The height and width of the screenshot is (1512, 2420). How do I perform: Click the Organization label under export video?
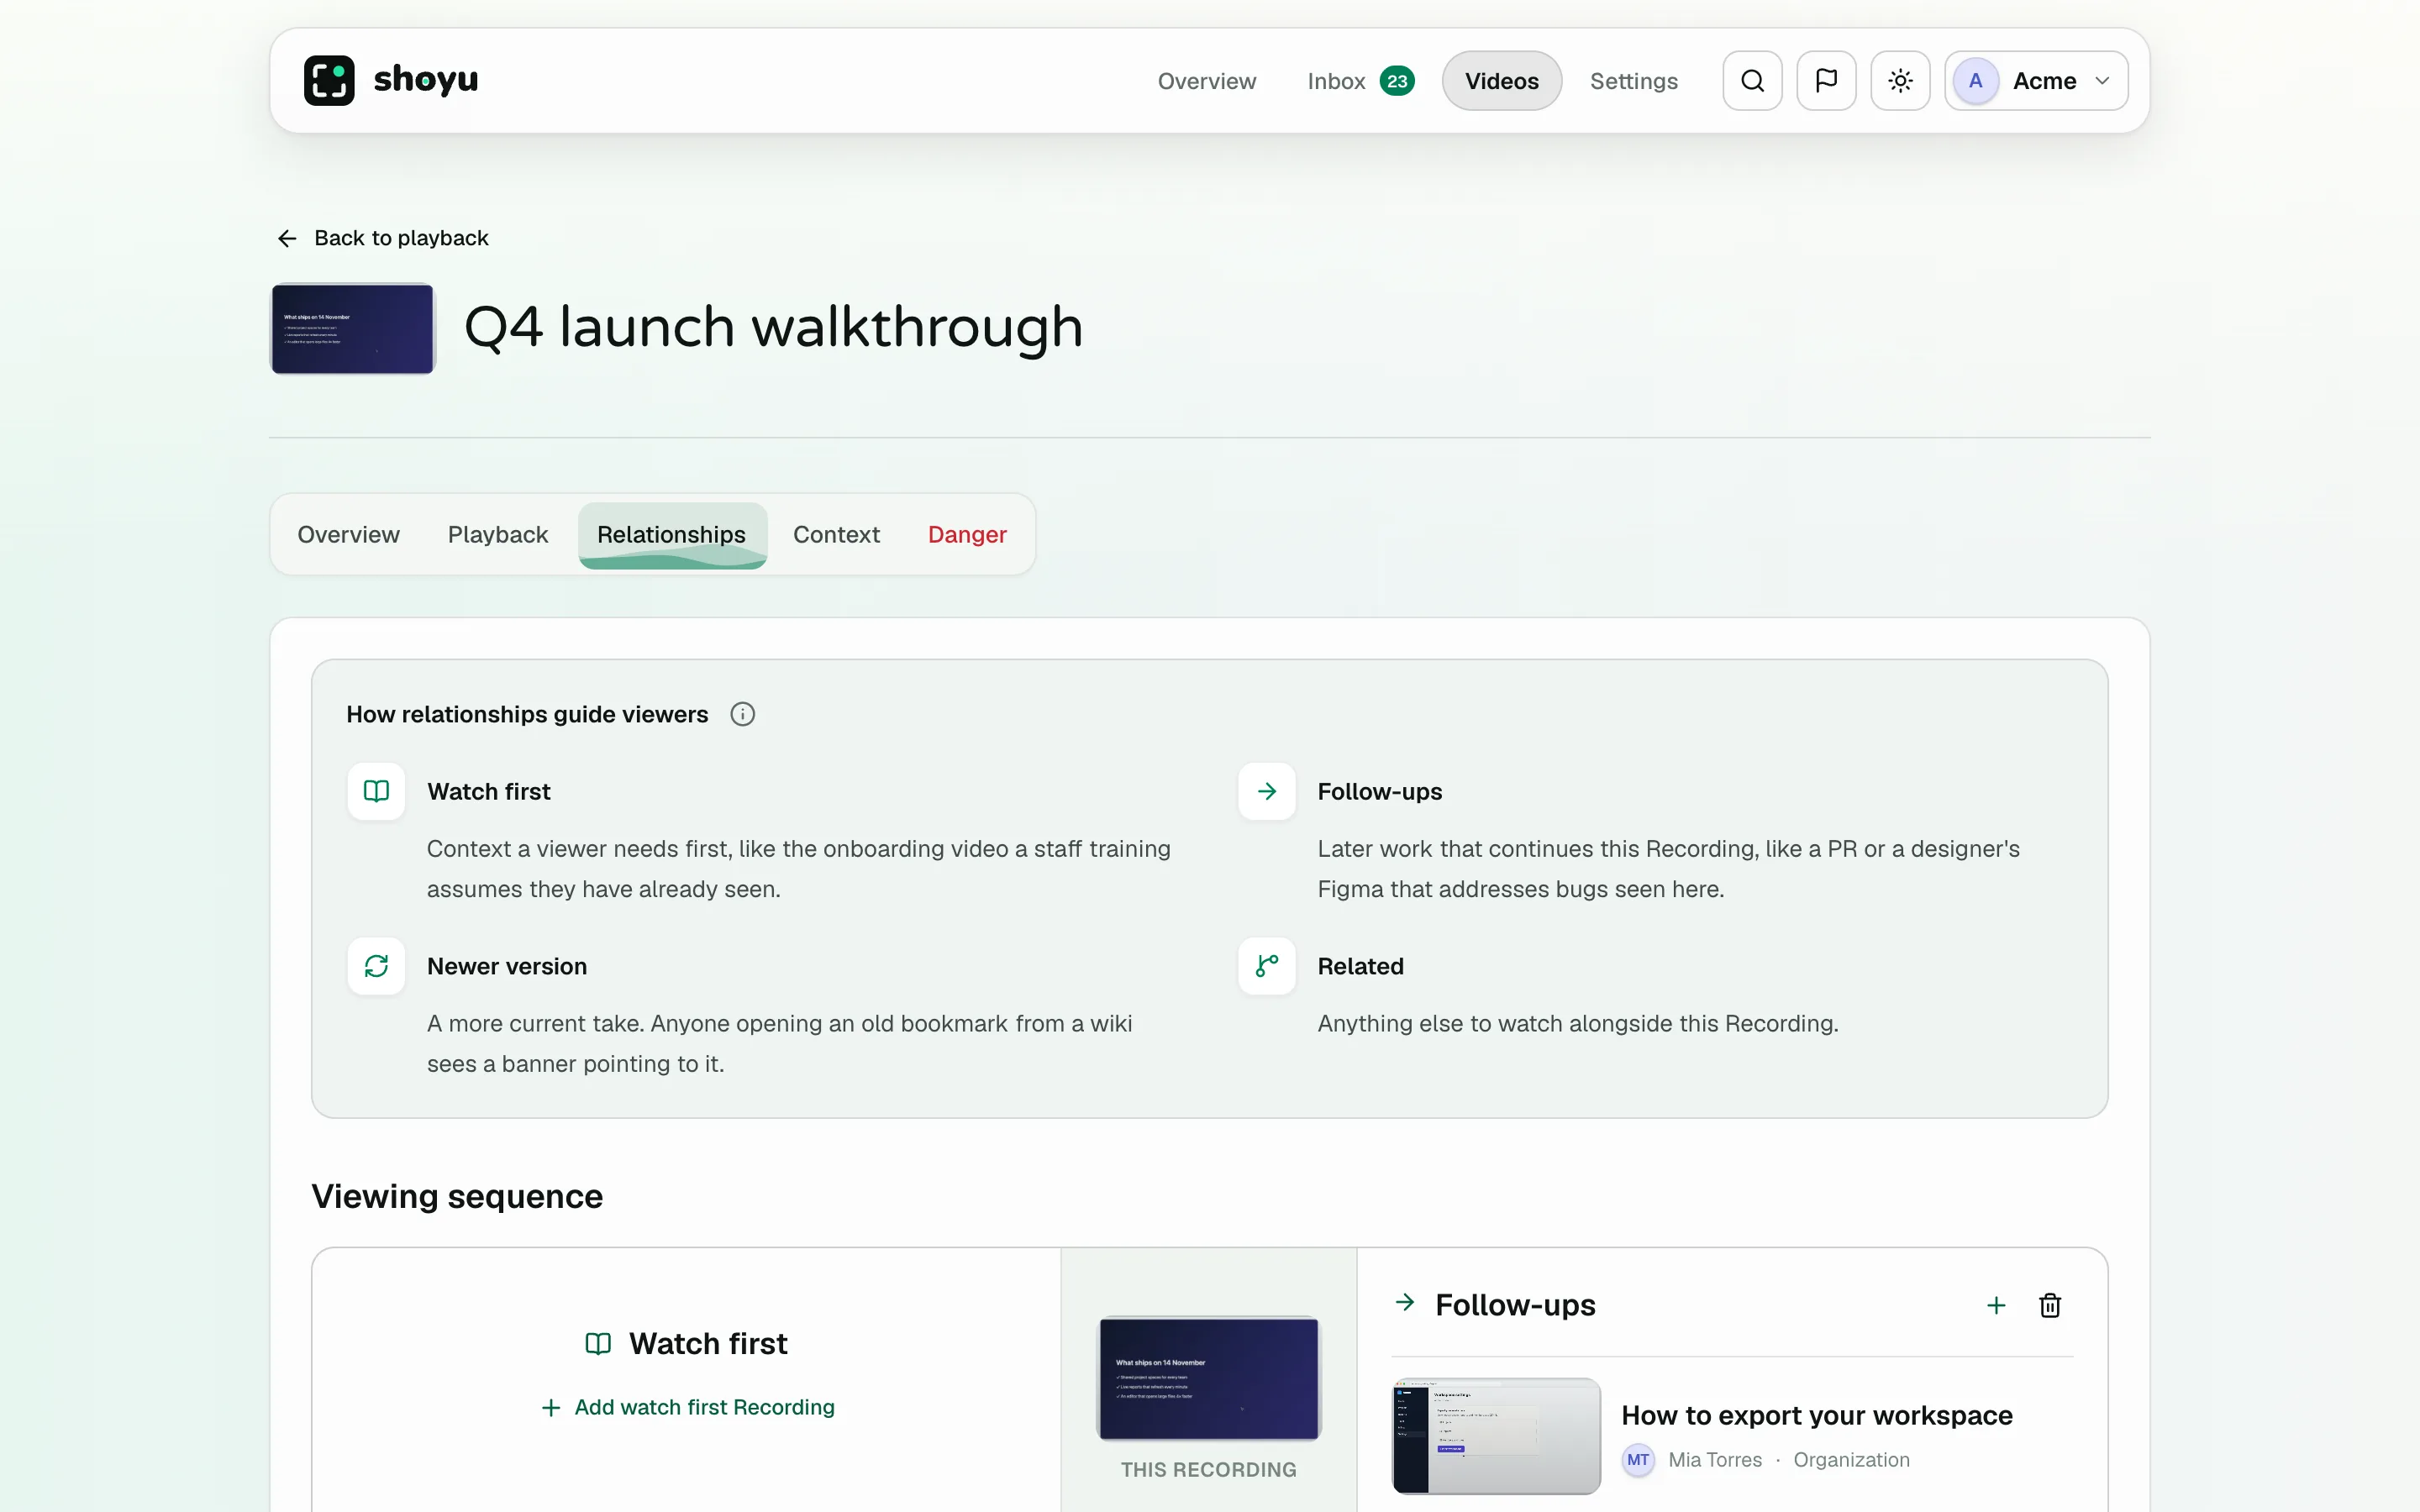pyautogui.click(x=1851, y=1460)
